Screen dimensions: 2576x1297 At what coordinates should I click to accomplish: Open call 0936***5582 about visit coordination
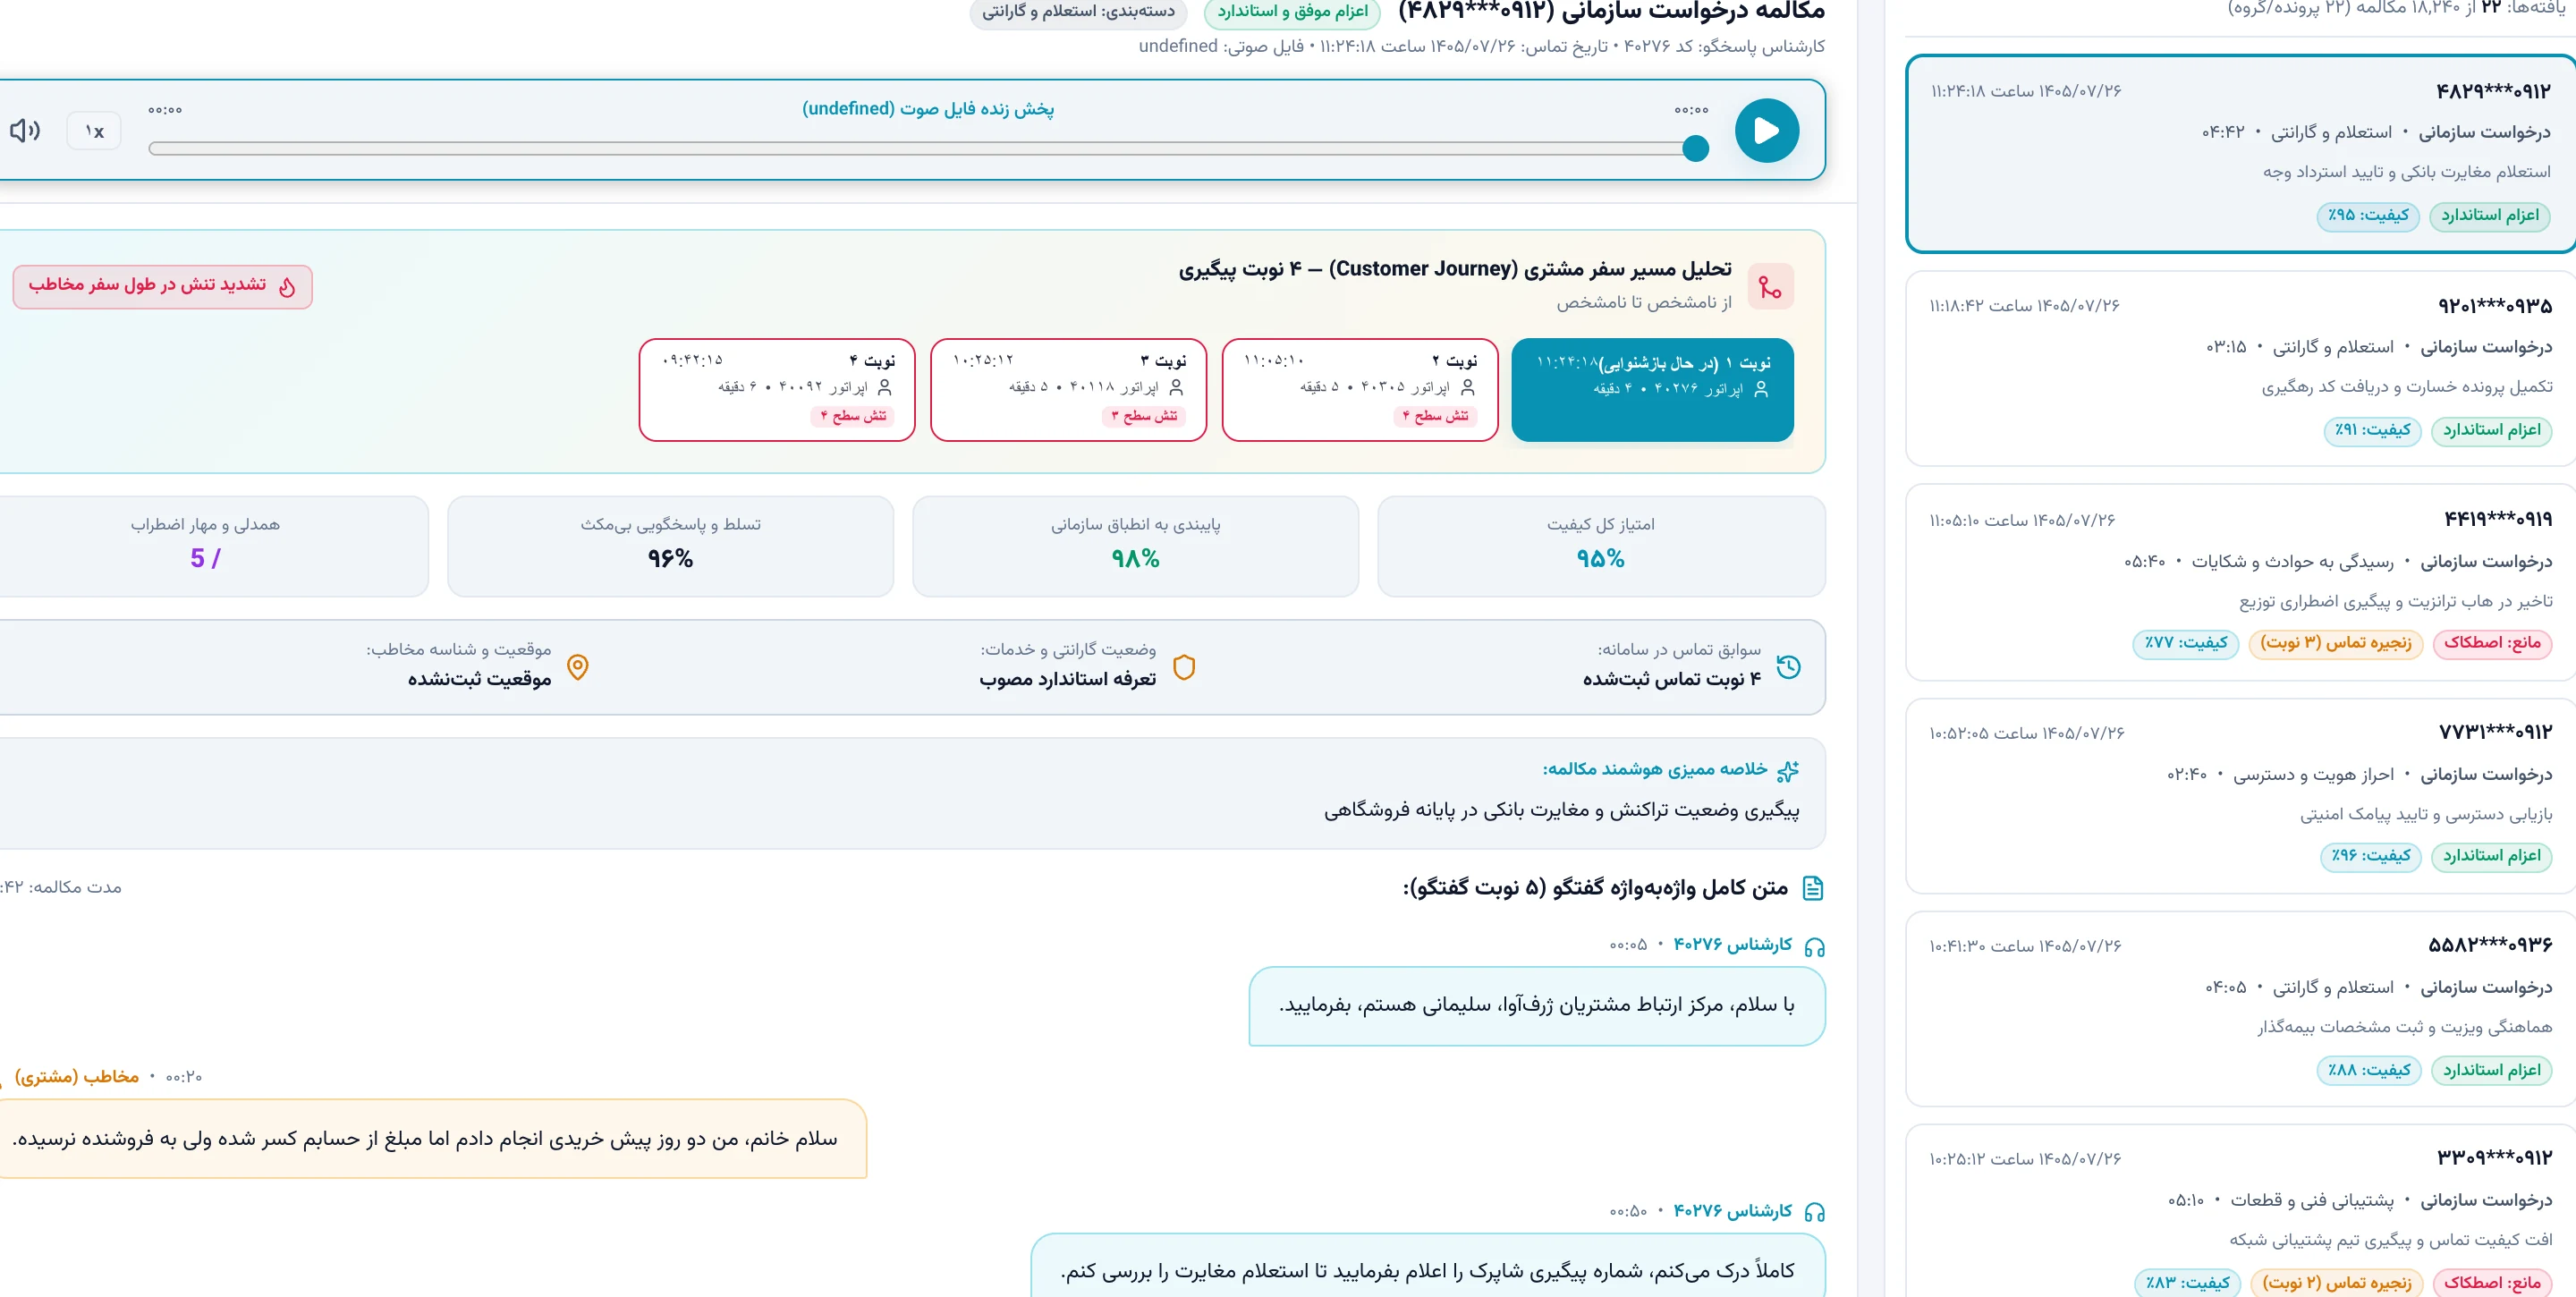(x=2240, y=1008)
